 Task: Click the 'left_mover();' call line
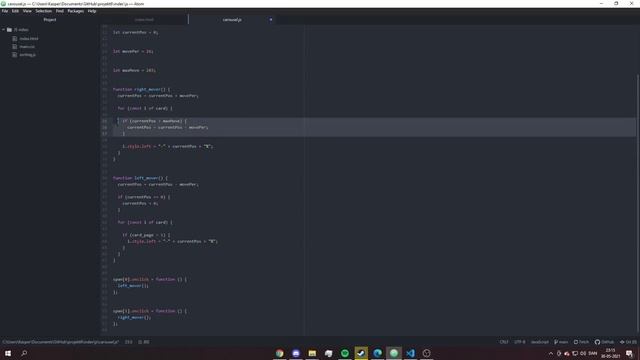point(133,286)
